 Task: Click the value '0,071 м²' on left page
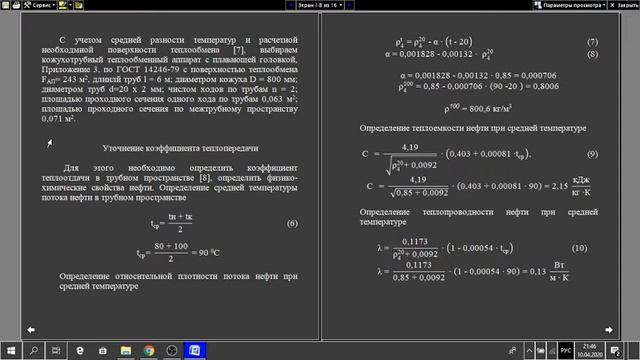pos(58,118)
